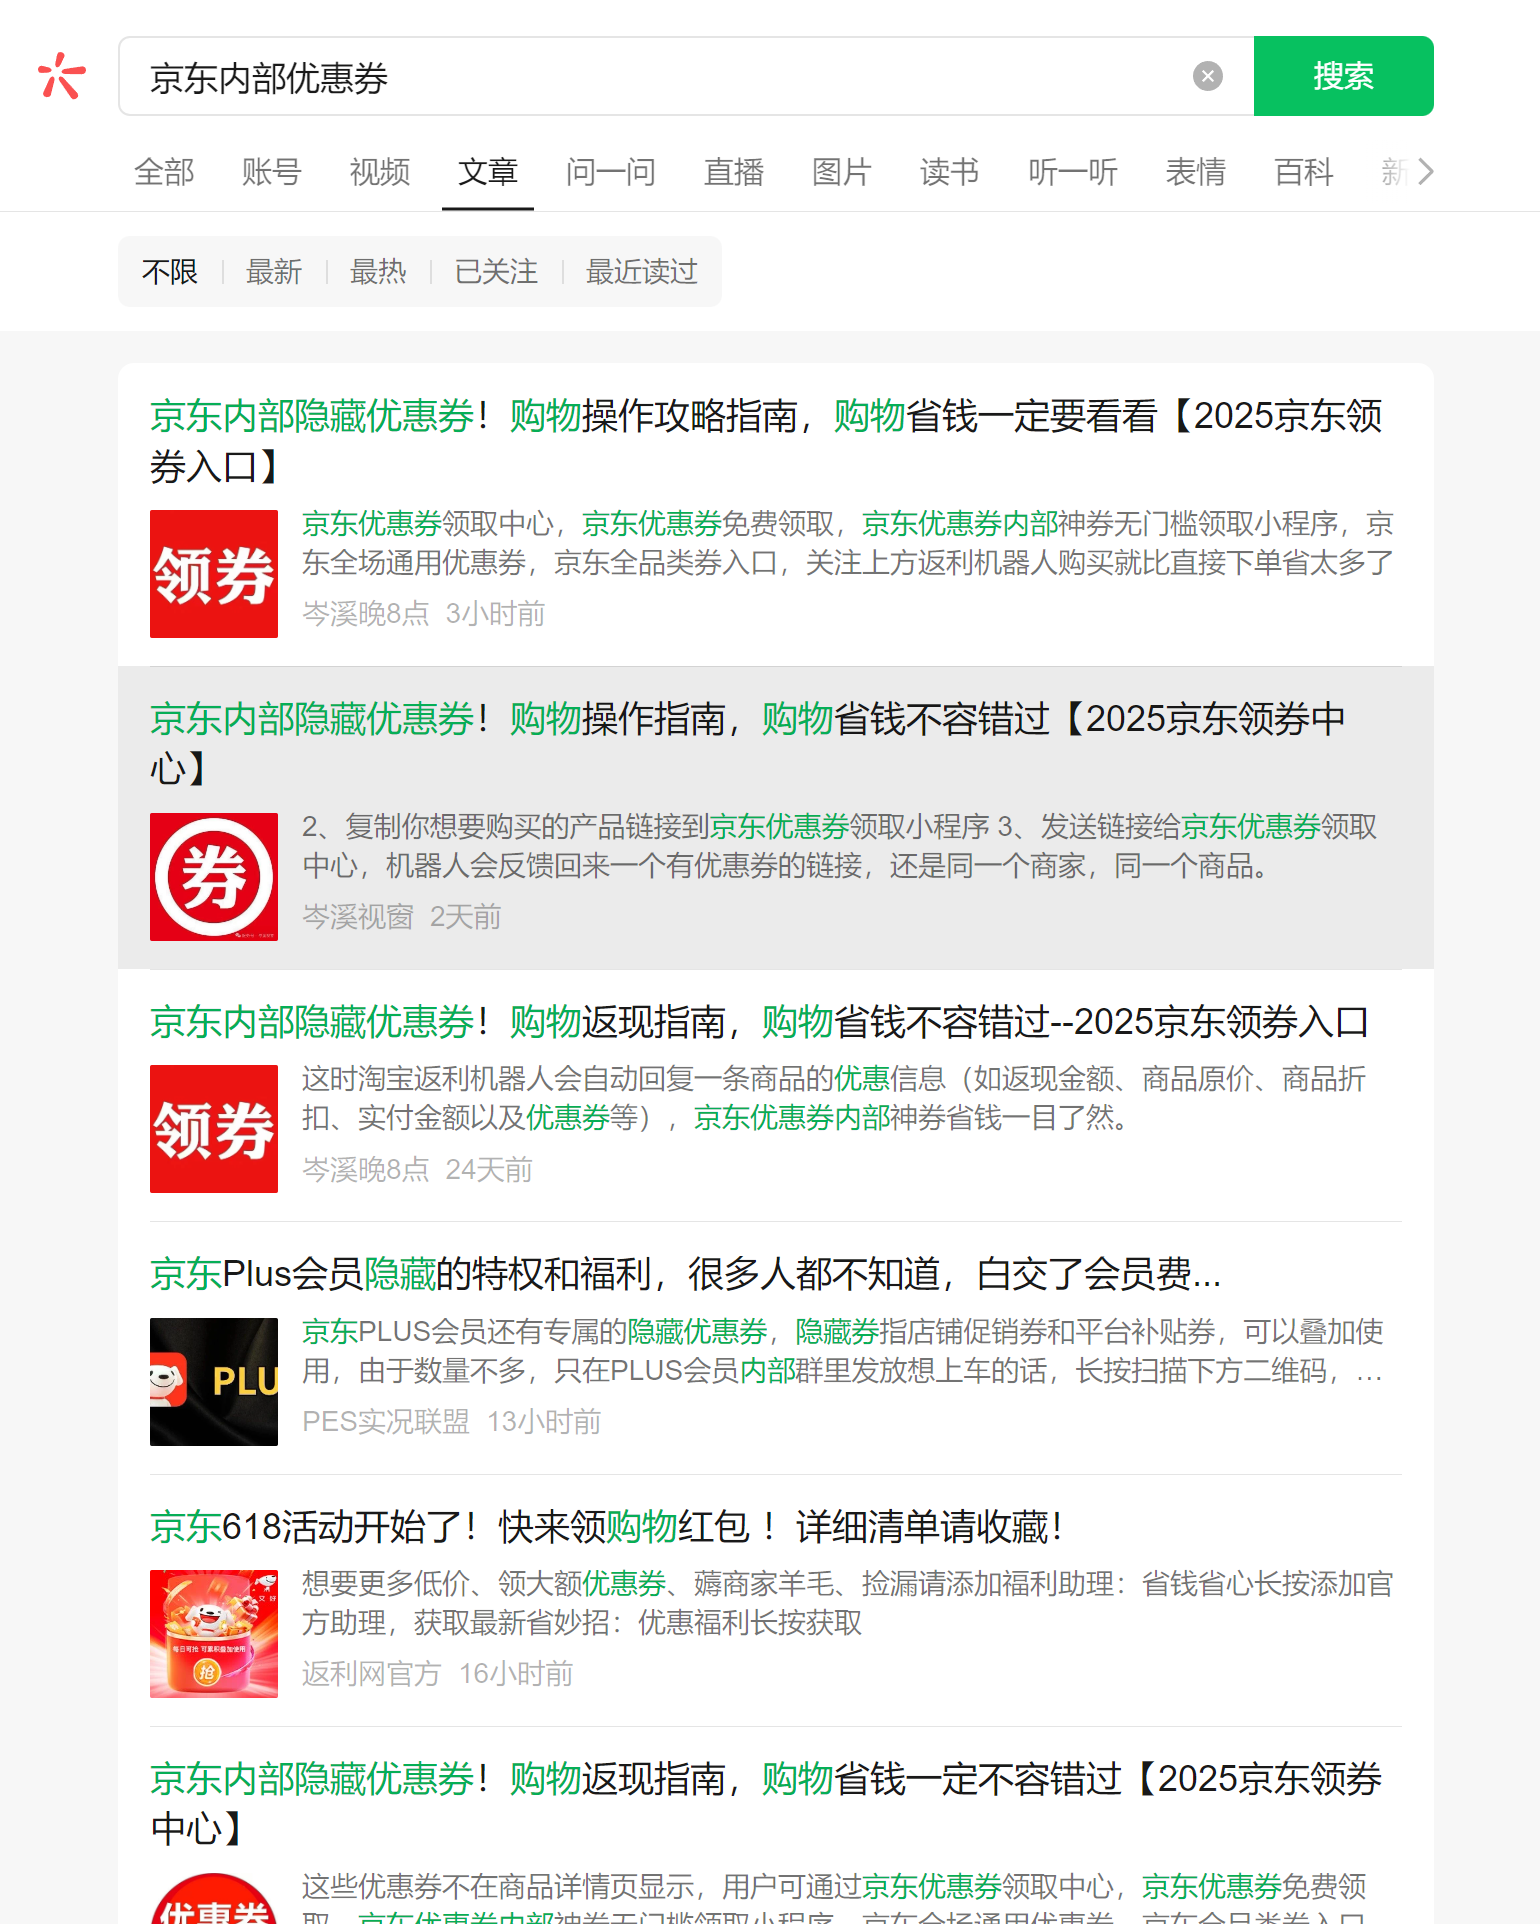Open article titled 购物操作攻略指南 【2025京东领券入口】

point(766,441)
